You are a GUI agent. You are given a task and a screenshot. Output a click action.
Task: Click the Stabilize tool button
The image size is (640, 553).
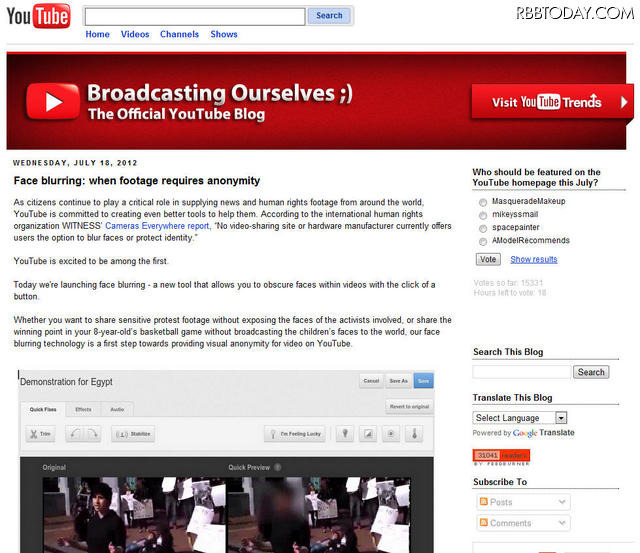pyautogui.click(x=134, y=434)
